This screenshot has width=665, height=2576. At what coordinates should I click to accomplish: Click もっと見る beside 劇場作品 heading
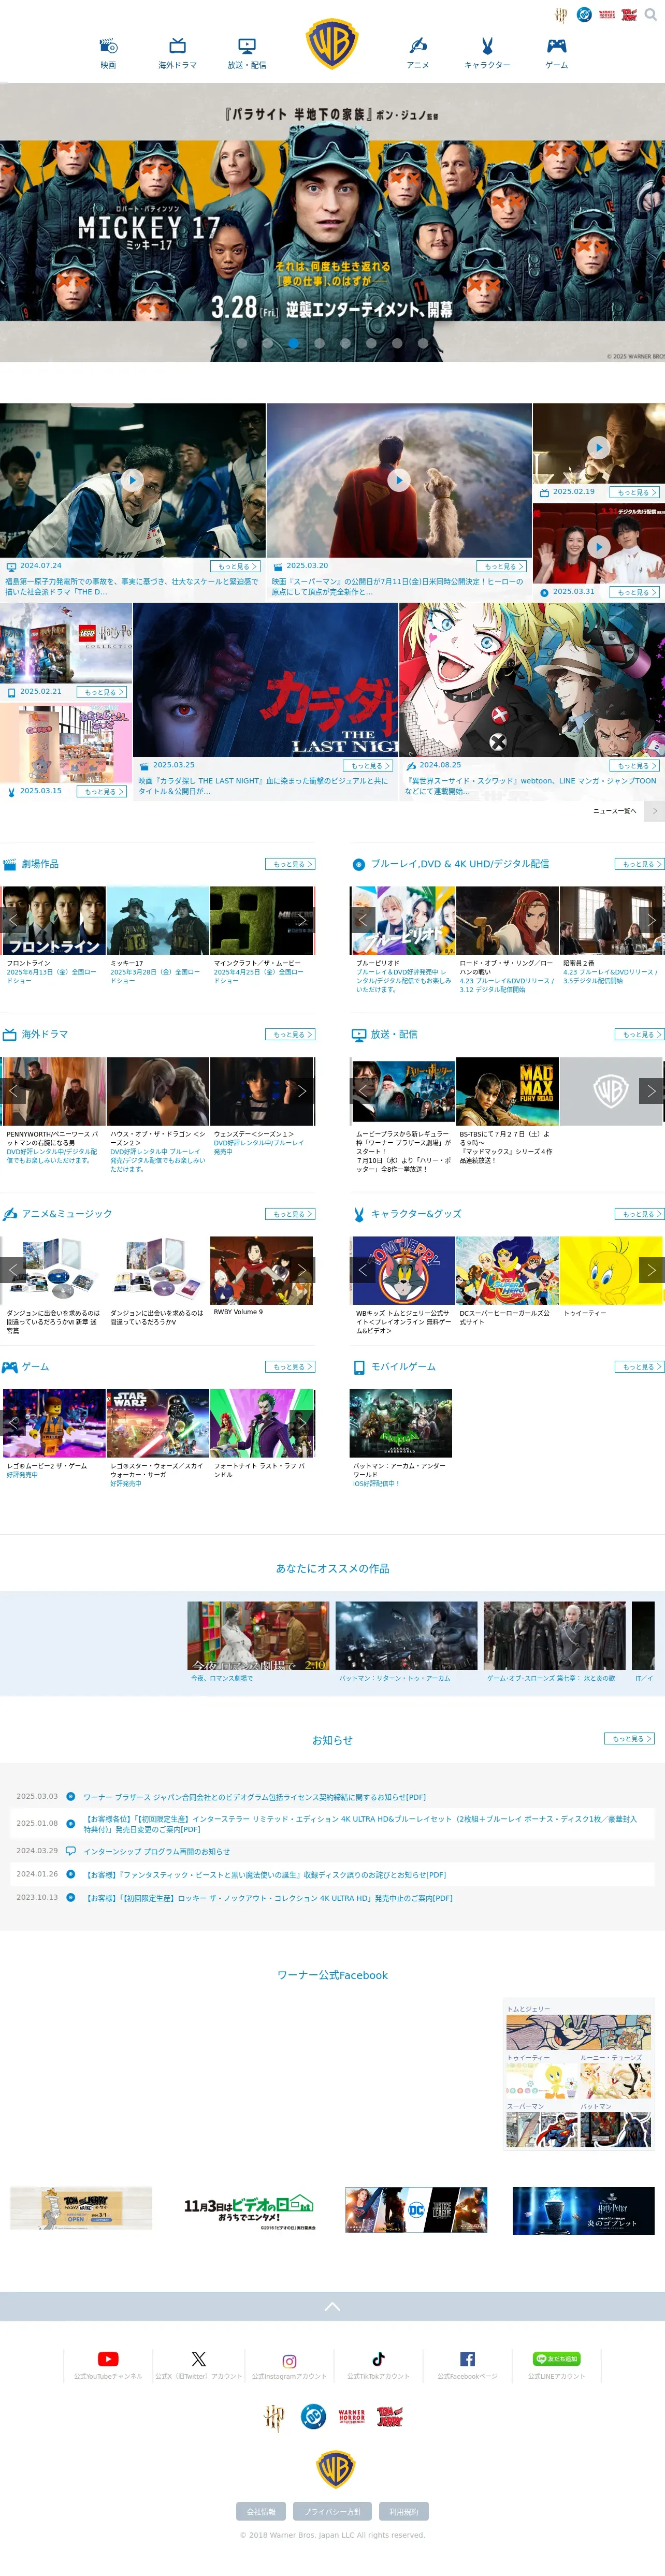point(291,864)
